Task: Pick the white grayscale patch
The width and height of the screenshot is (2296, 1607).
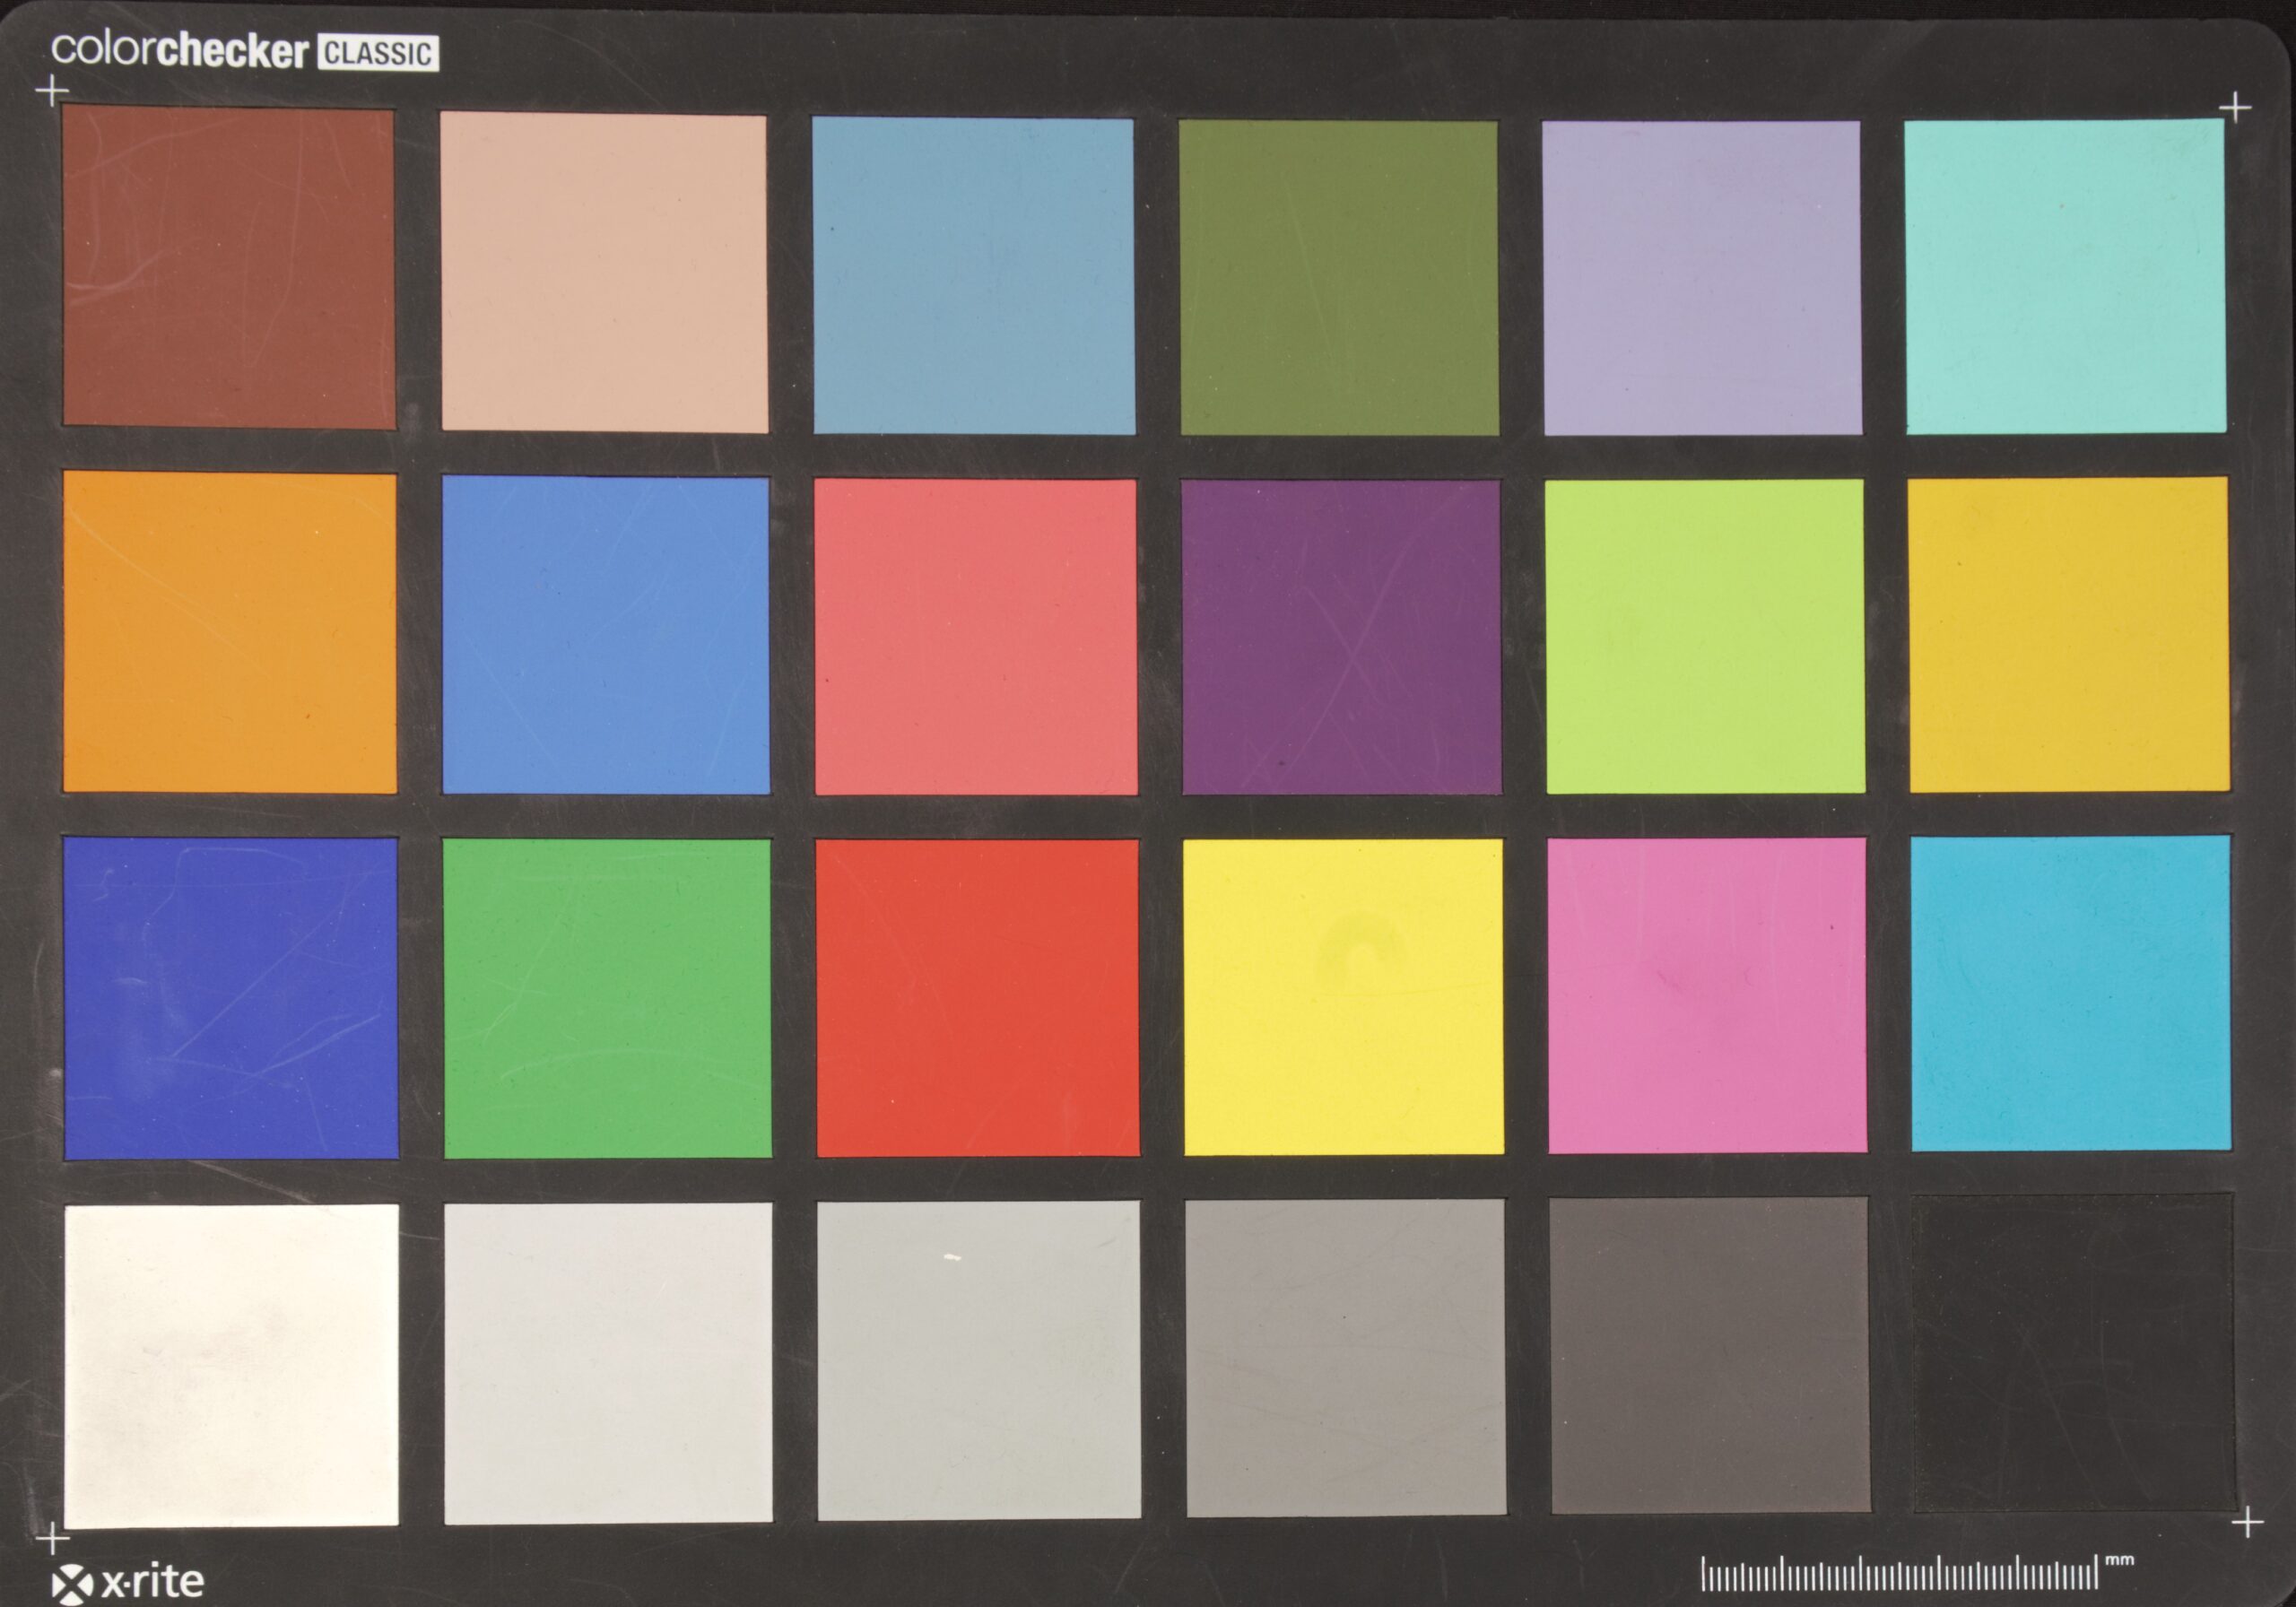Action: pos(231,1365)
